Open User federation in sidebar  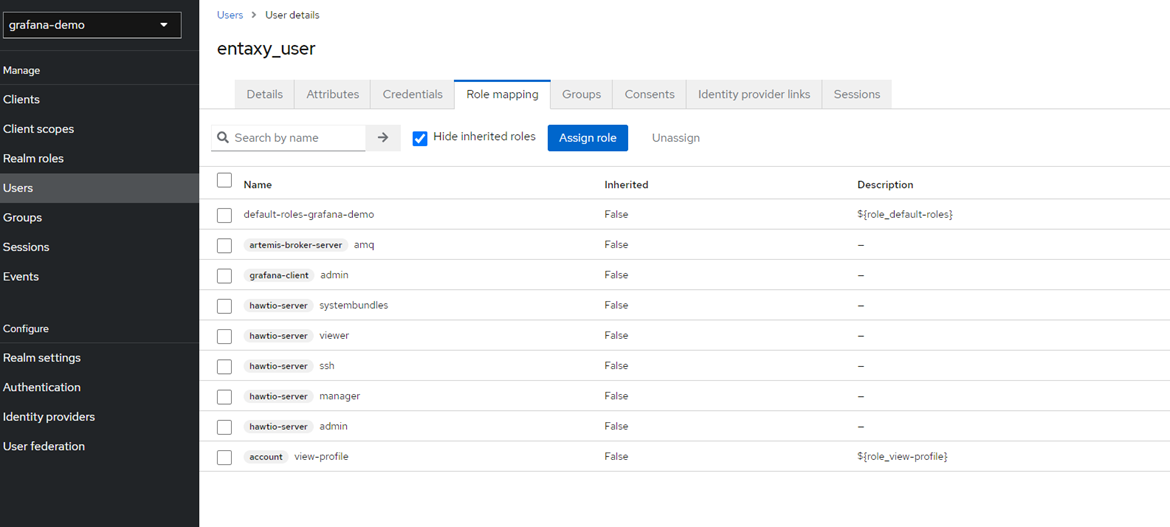(44, 446)
